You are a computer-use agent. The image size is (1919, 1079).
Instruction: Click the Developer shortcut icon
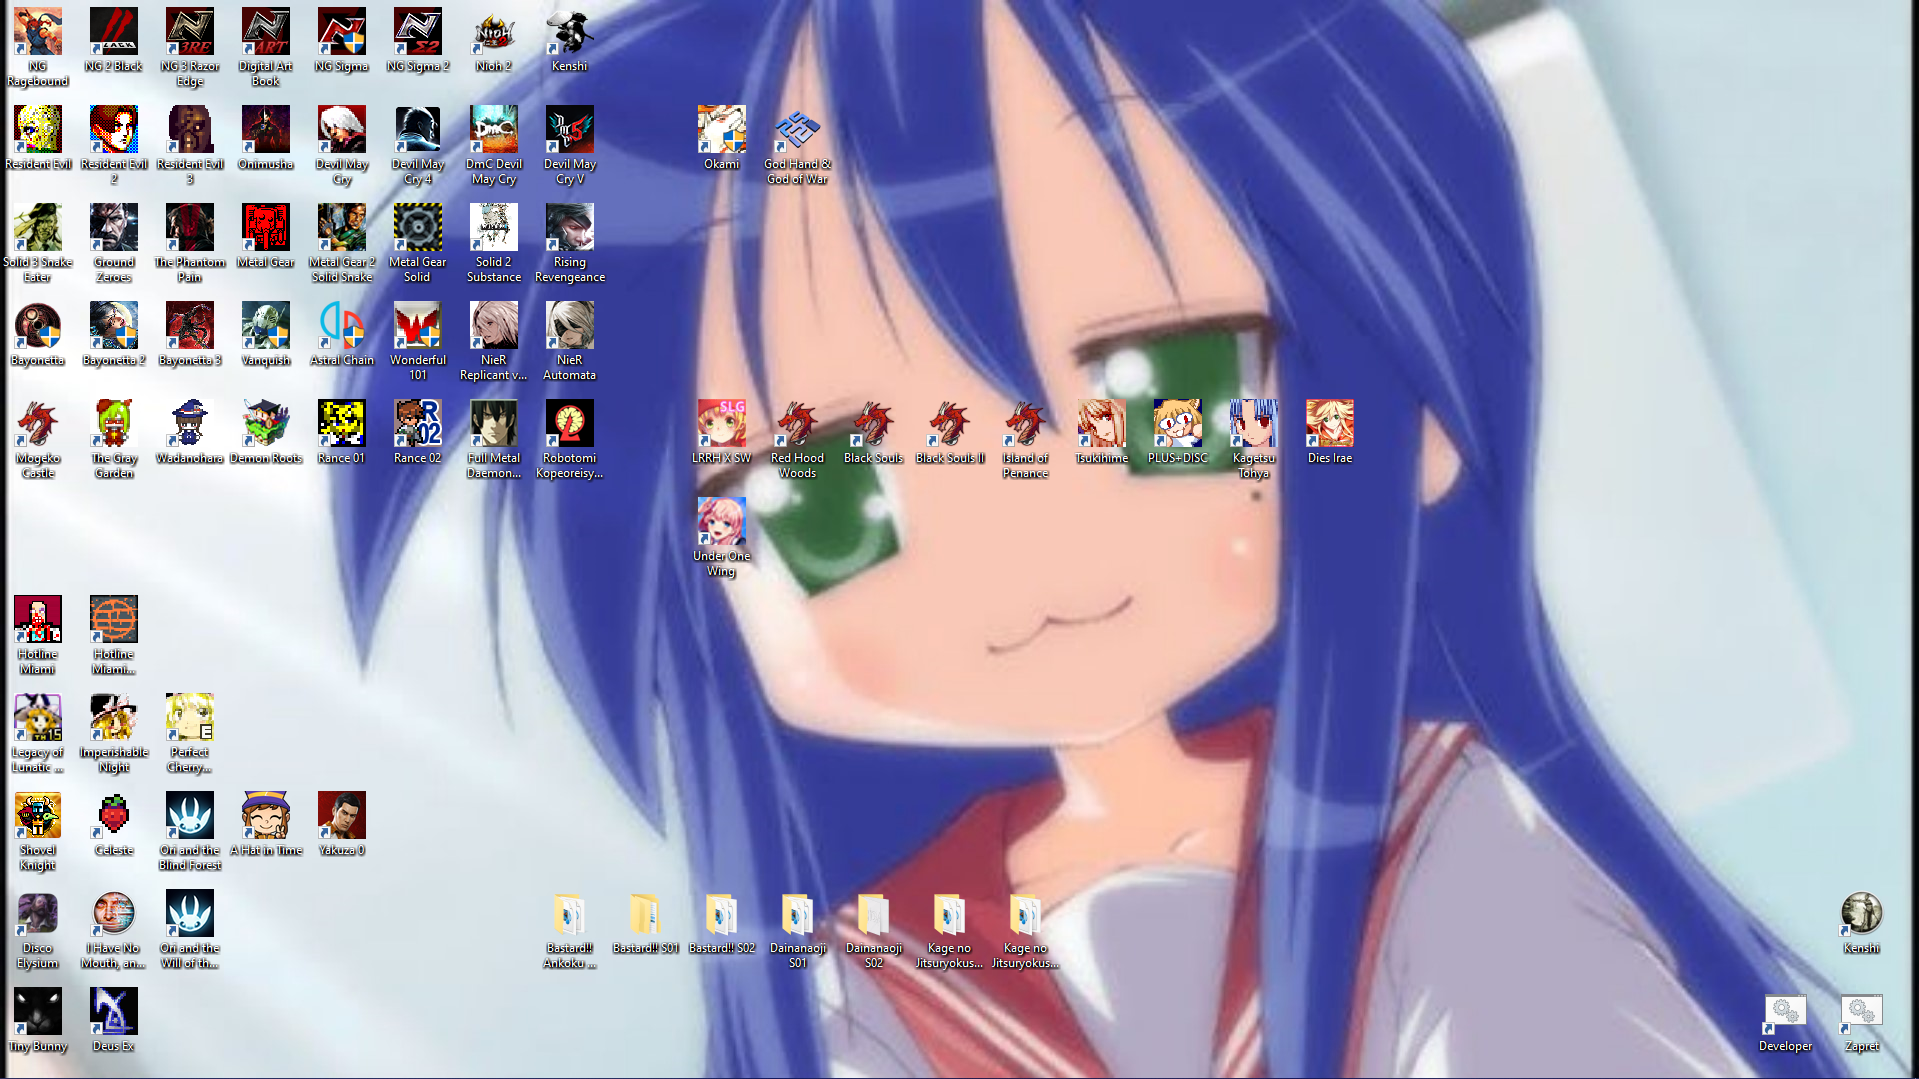click(x=1786, y=1014)
